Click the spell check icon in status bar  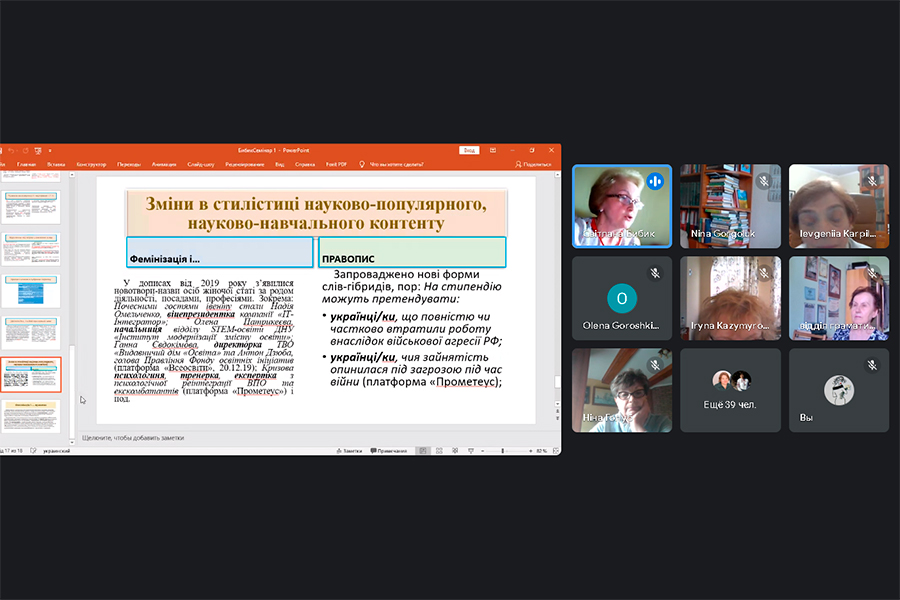click(33, 451)
